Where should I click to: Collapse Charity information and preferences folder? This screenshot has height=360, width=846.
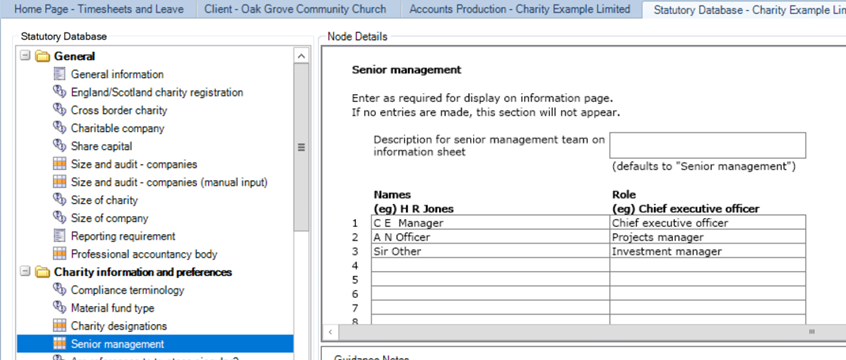(25, 271)
